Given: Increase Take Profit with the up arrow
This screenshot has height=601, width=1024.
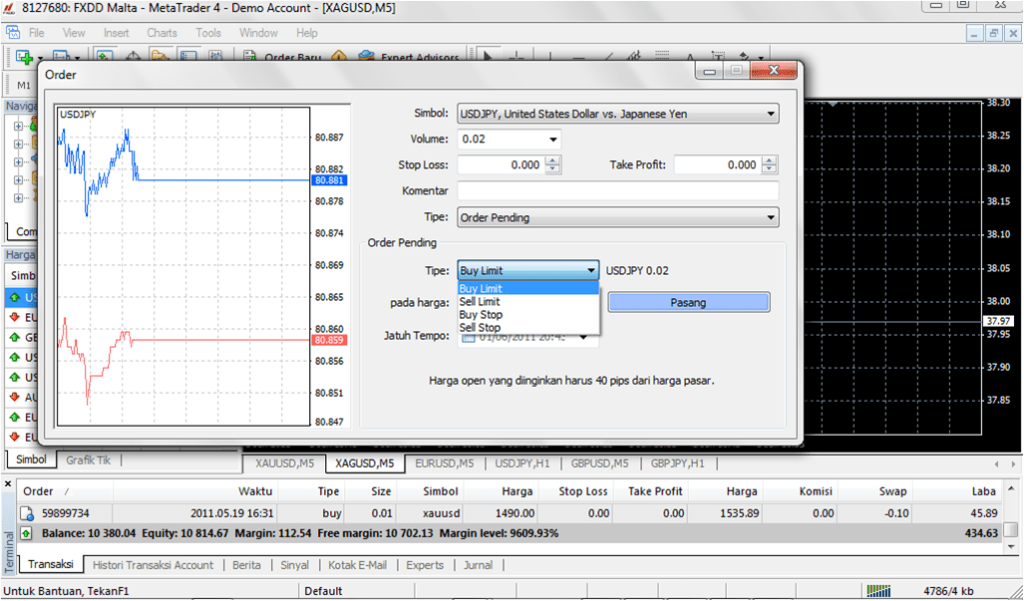Looking at the screenshot, I should [770, 161].
